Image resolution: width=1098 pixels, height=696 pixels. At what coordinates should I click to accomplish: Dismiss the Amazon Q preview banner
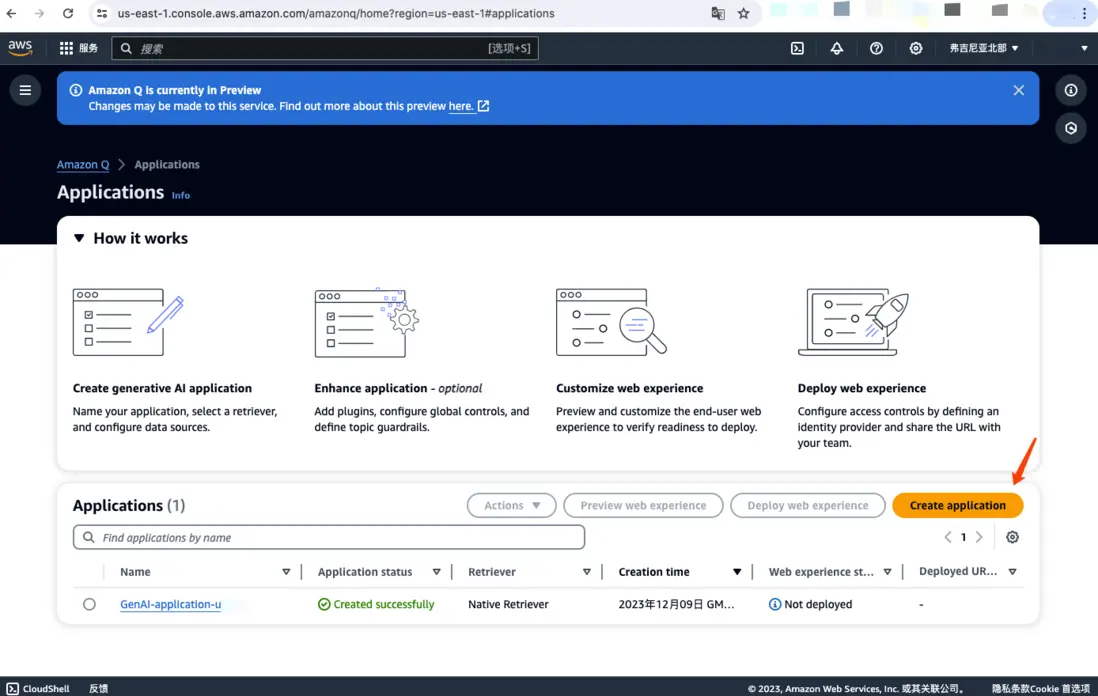tap(1019, 90)
